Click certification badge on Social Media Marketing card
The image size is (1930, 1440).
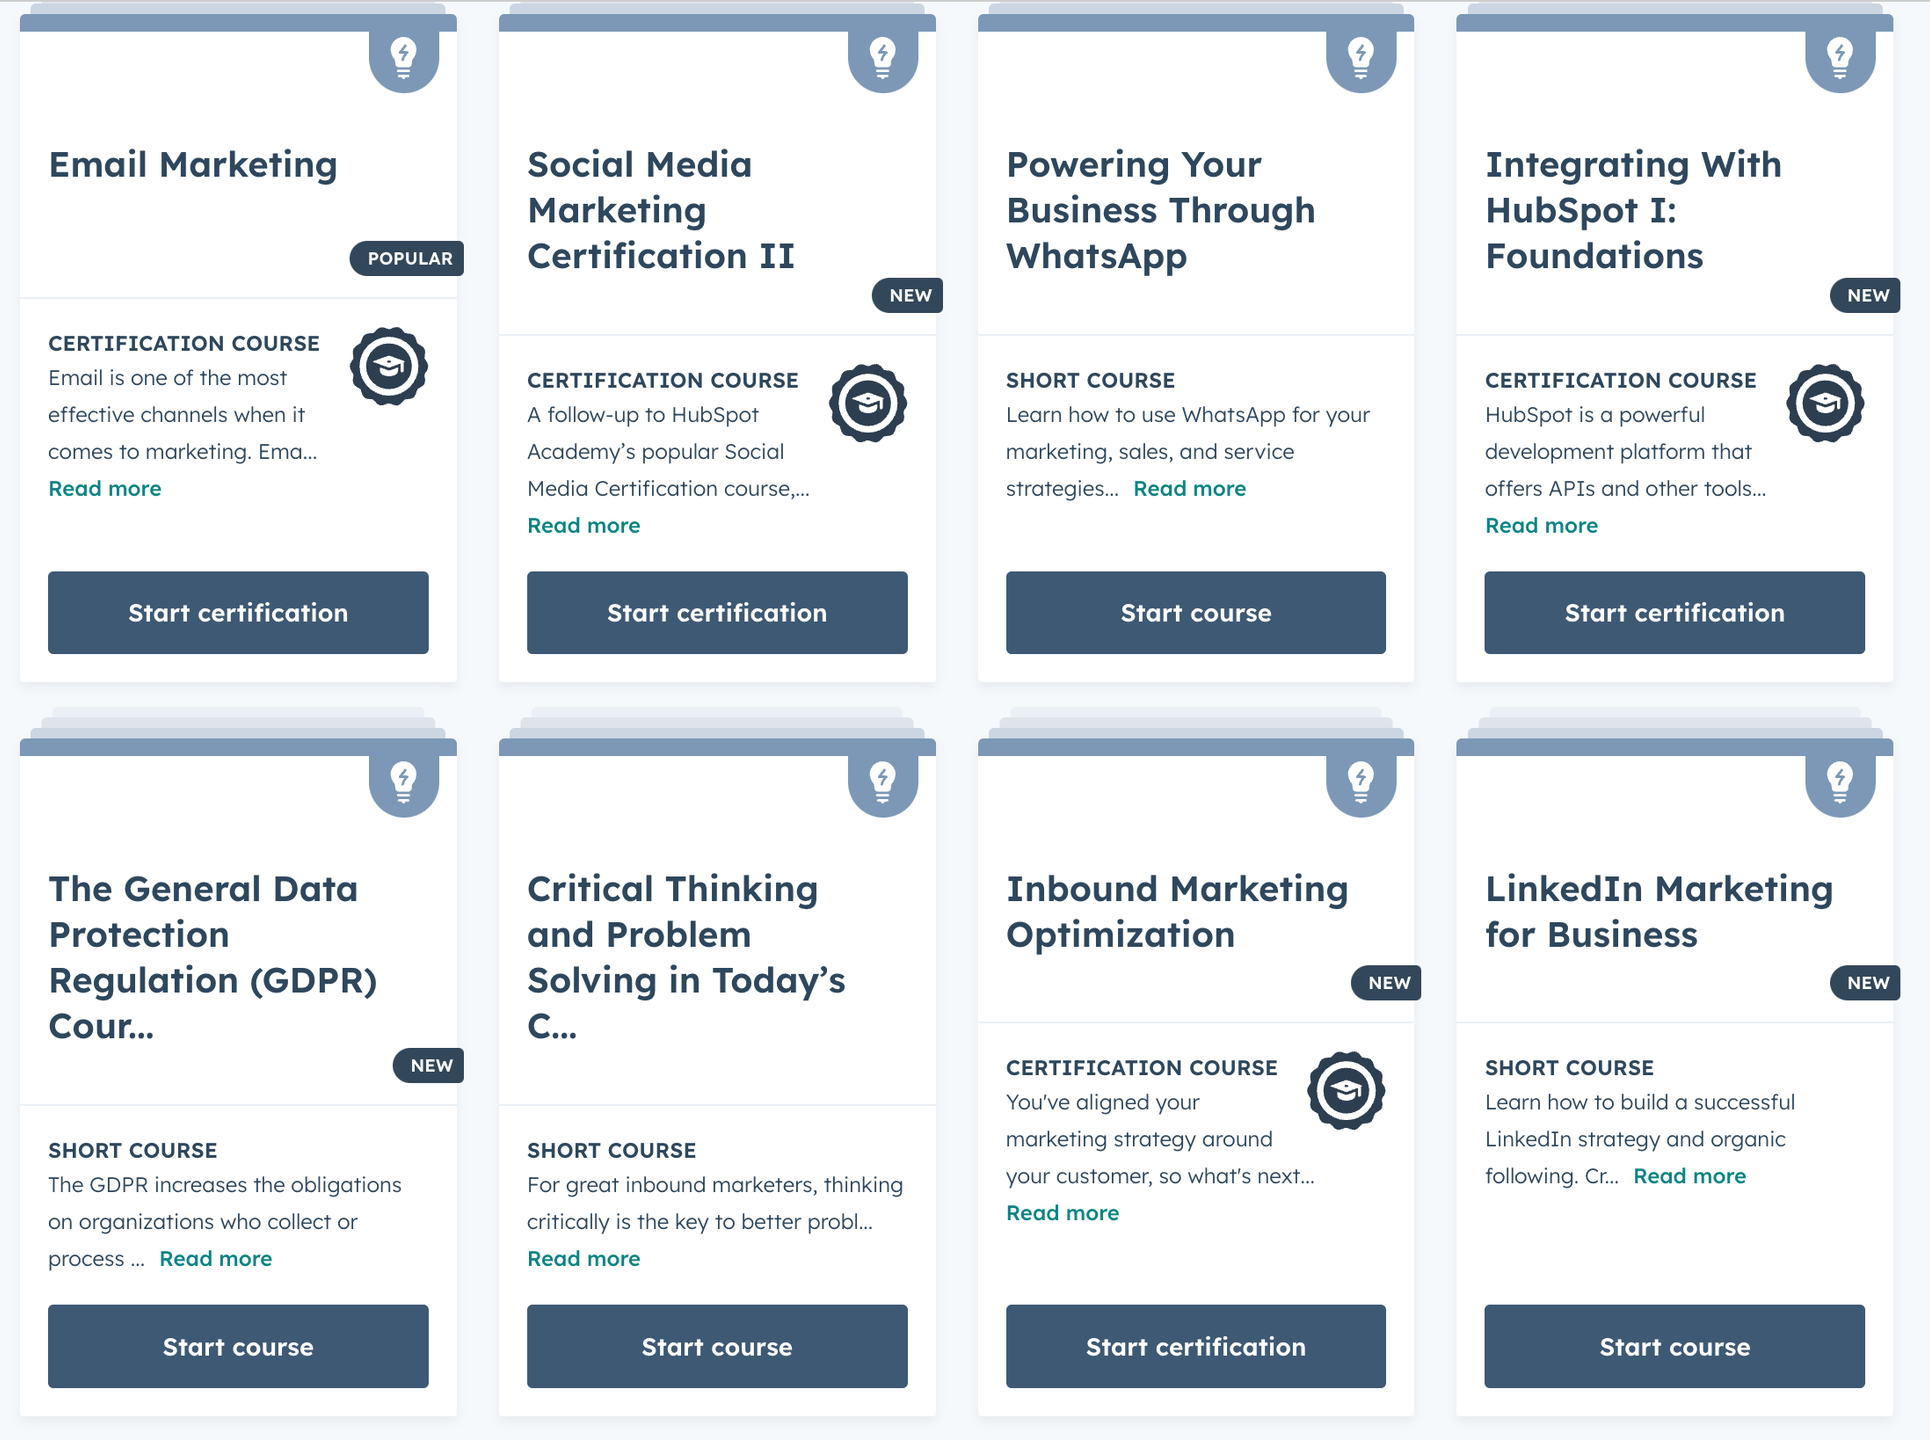[x=867, y=403]
